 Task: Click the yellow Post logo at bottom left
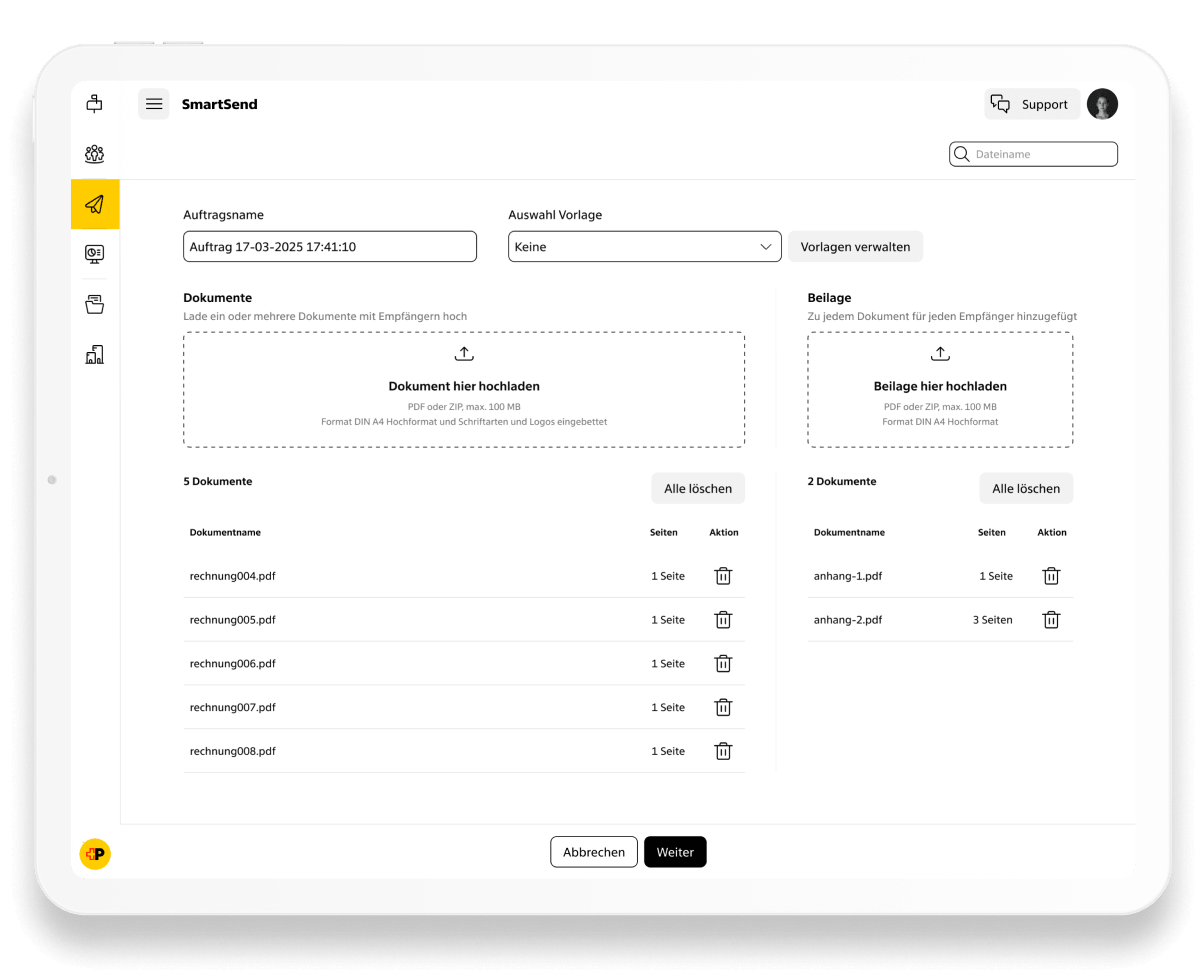coord(95,853)
